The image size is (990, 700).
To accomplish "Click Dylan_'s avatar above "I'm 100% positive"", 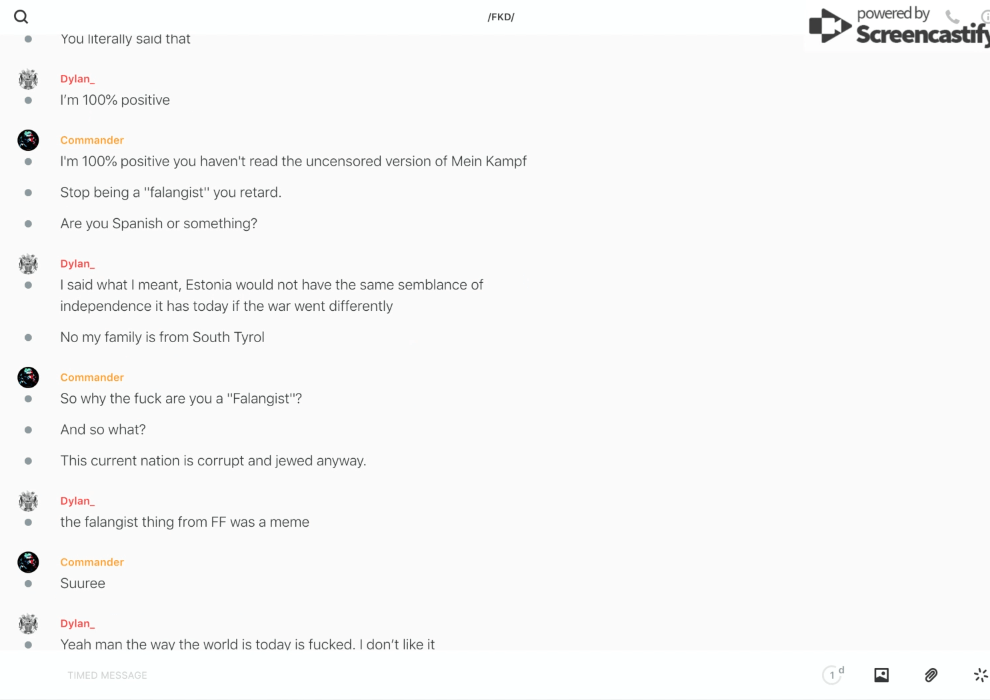I will click(28, 80).
